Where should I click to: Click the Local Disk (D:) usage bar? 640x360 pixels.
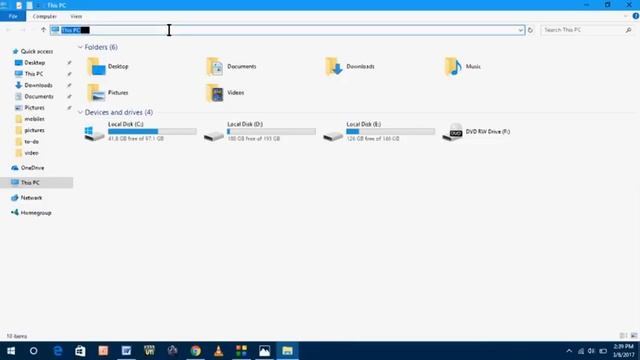coord(271,131)
